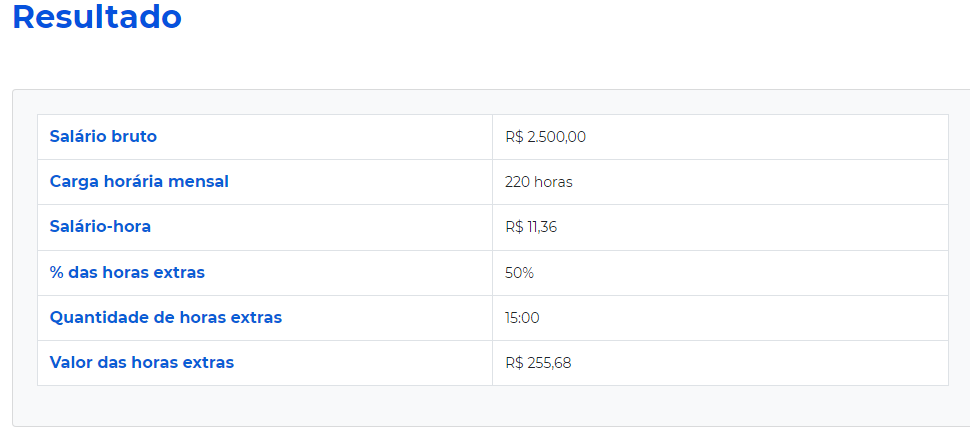Select the % das horas extras label

[127, 272]
